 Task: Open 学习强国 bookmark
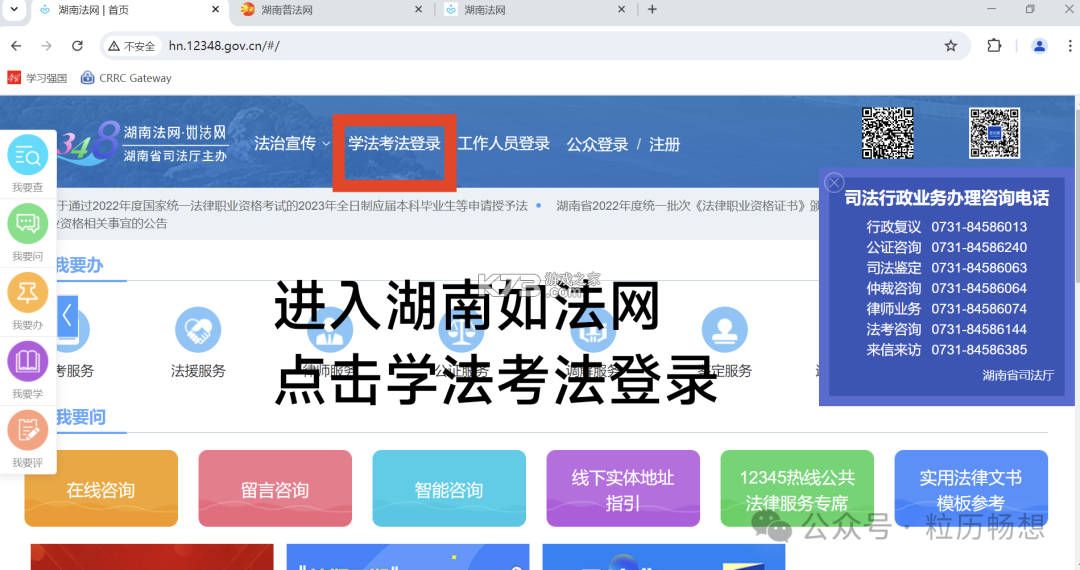click(37, 78)
